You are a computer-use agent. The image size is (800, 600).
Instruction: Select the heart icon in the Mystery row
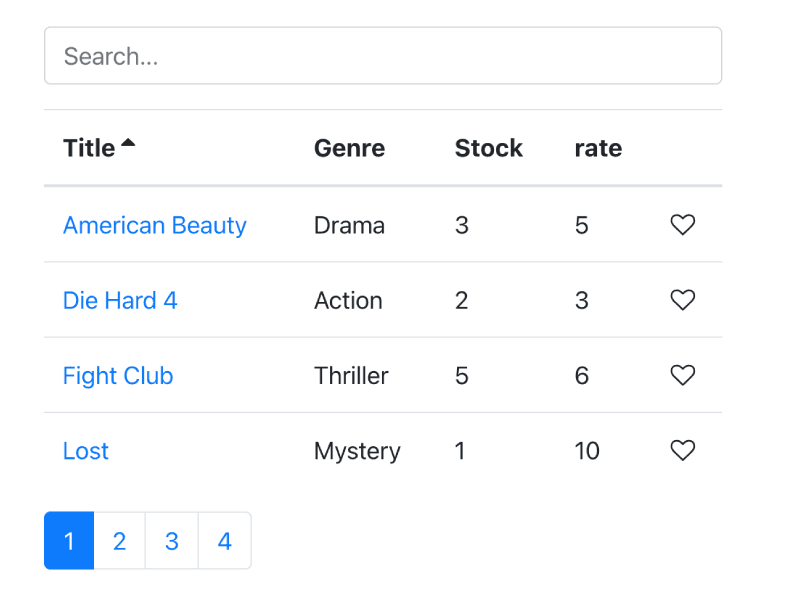pos(682,450)
